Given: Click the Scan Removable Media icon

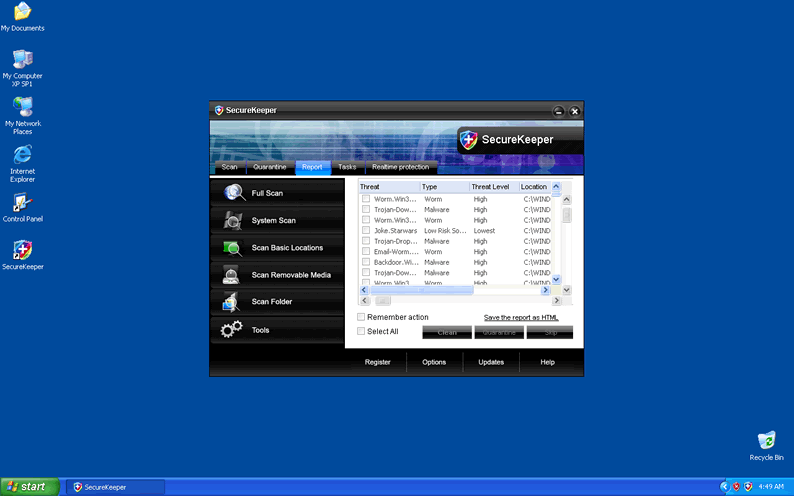Looking at the screenshot, I should [x=232, y=275].
